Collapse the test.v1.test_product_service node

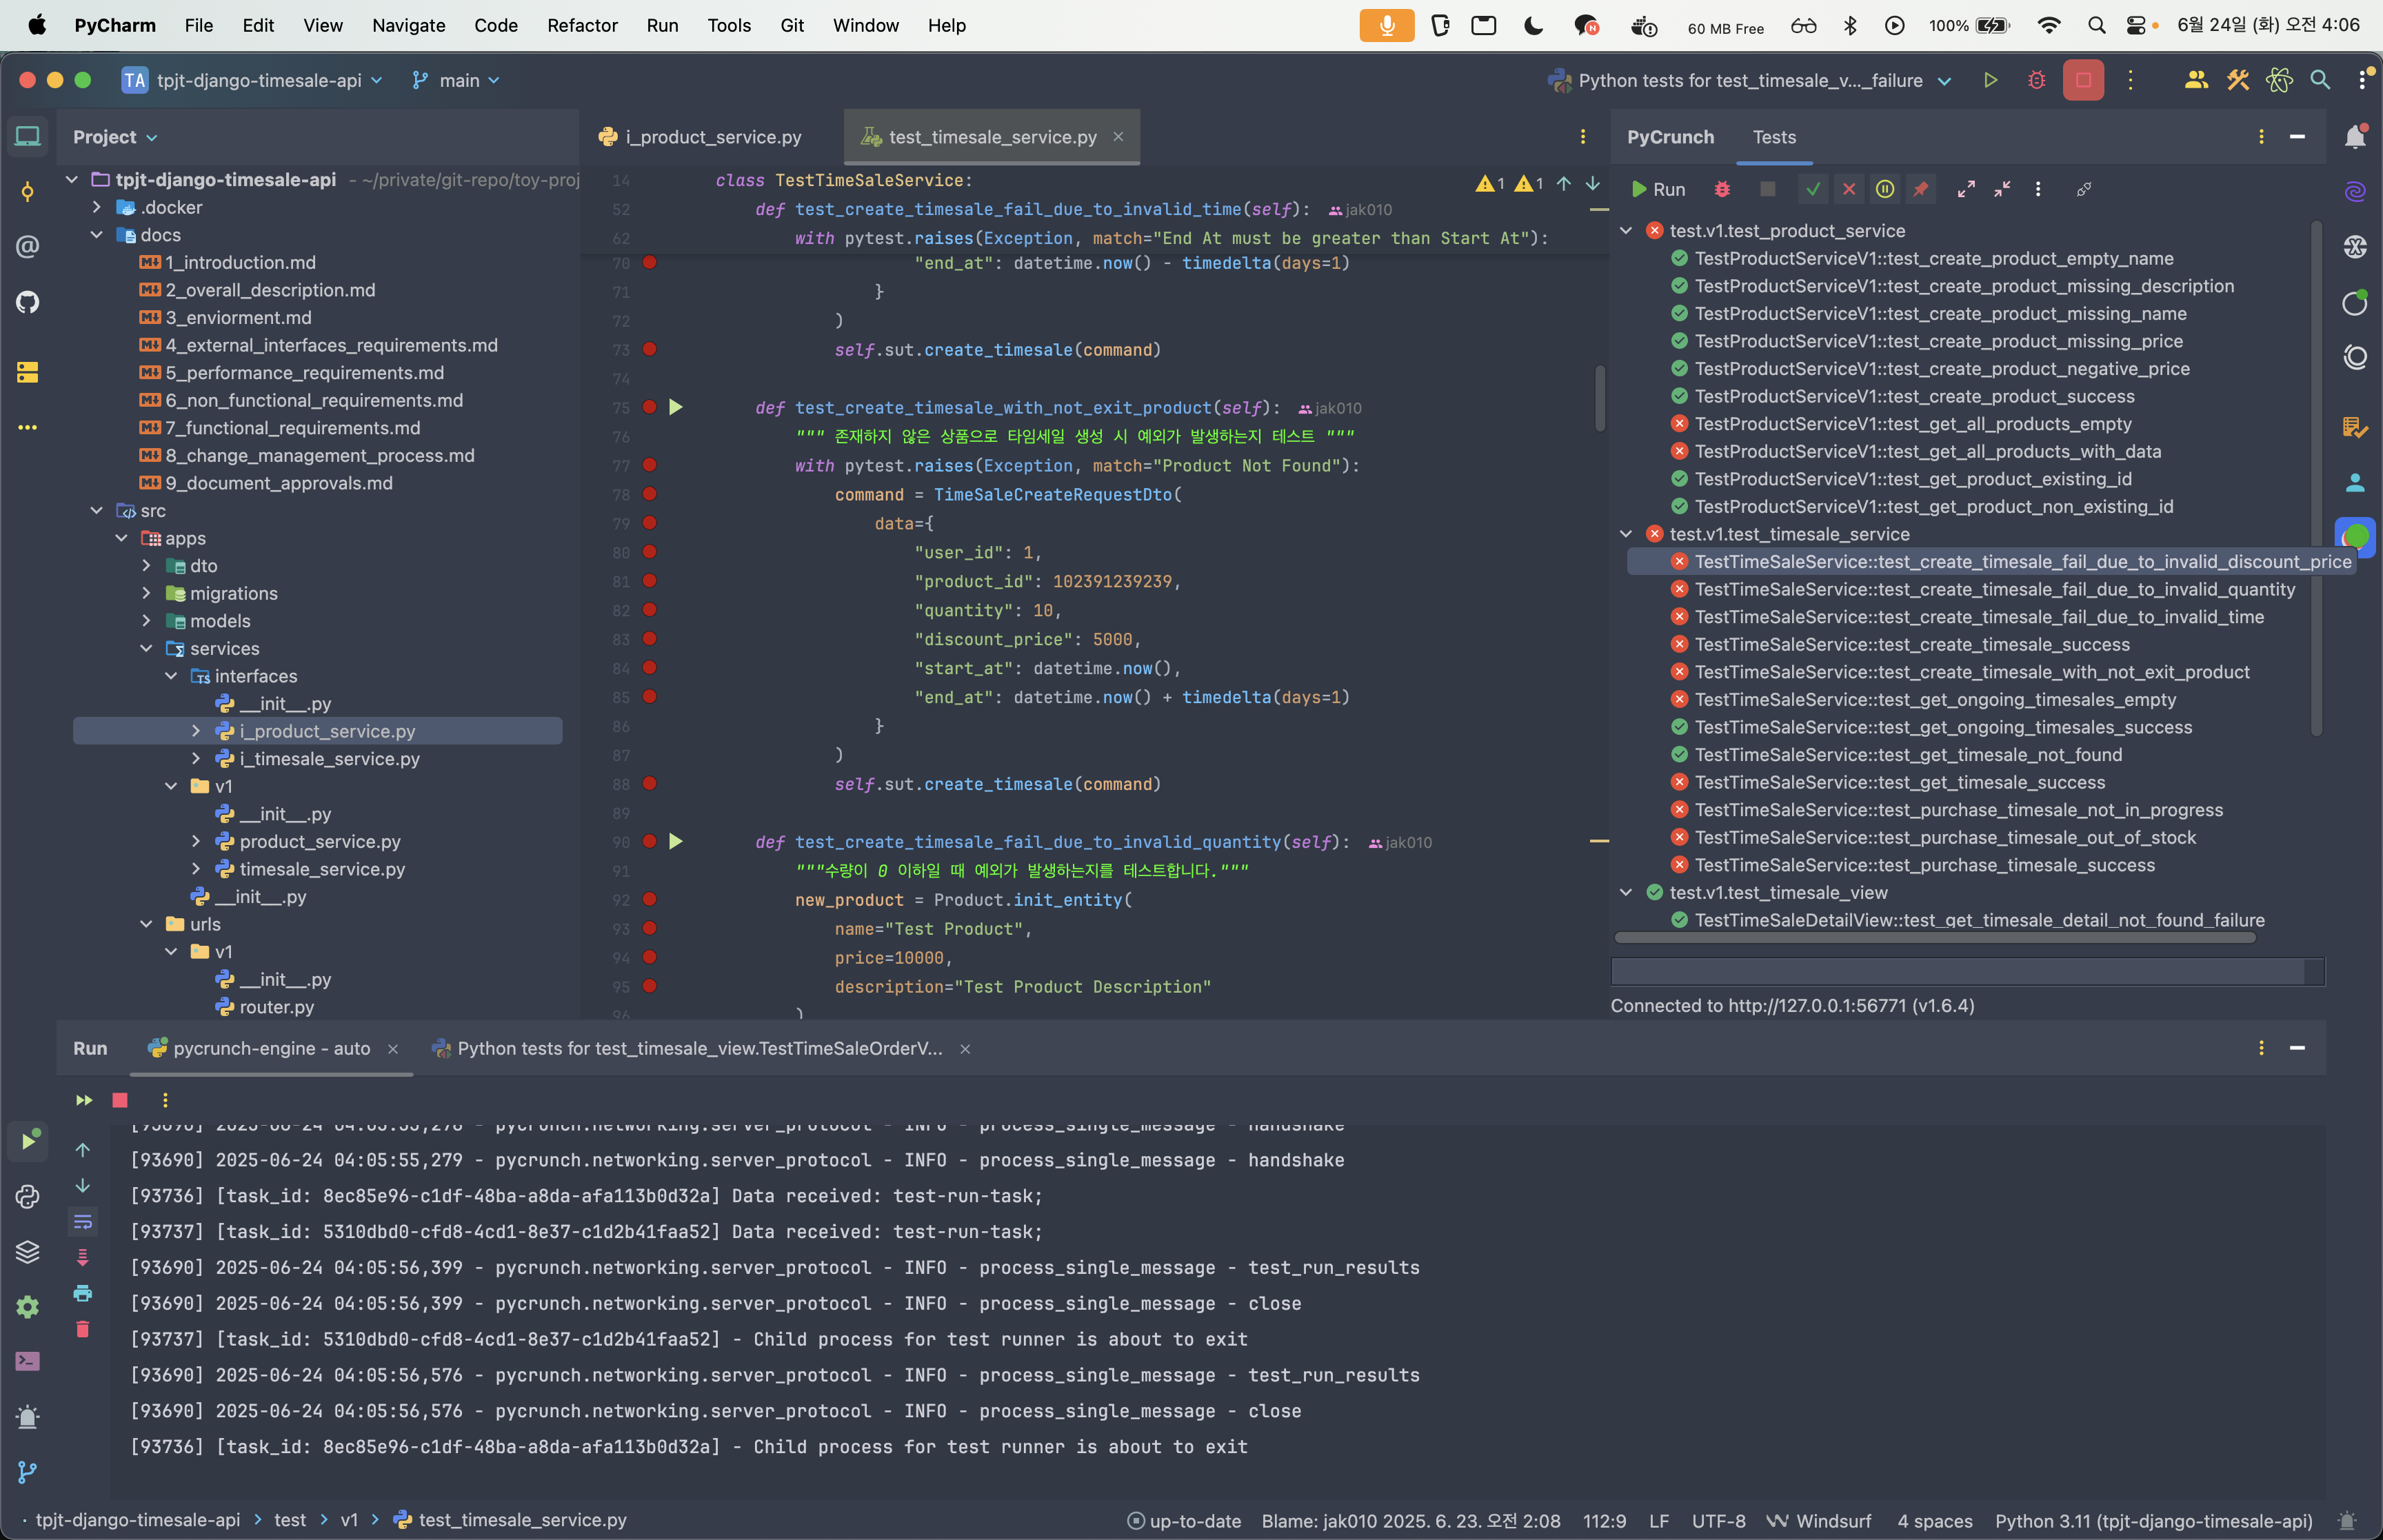tap(1626, 231)
